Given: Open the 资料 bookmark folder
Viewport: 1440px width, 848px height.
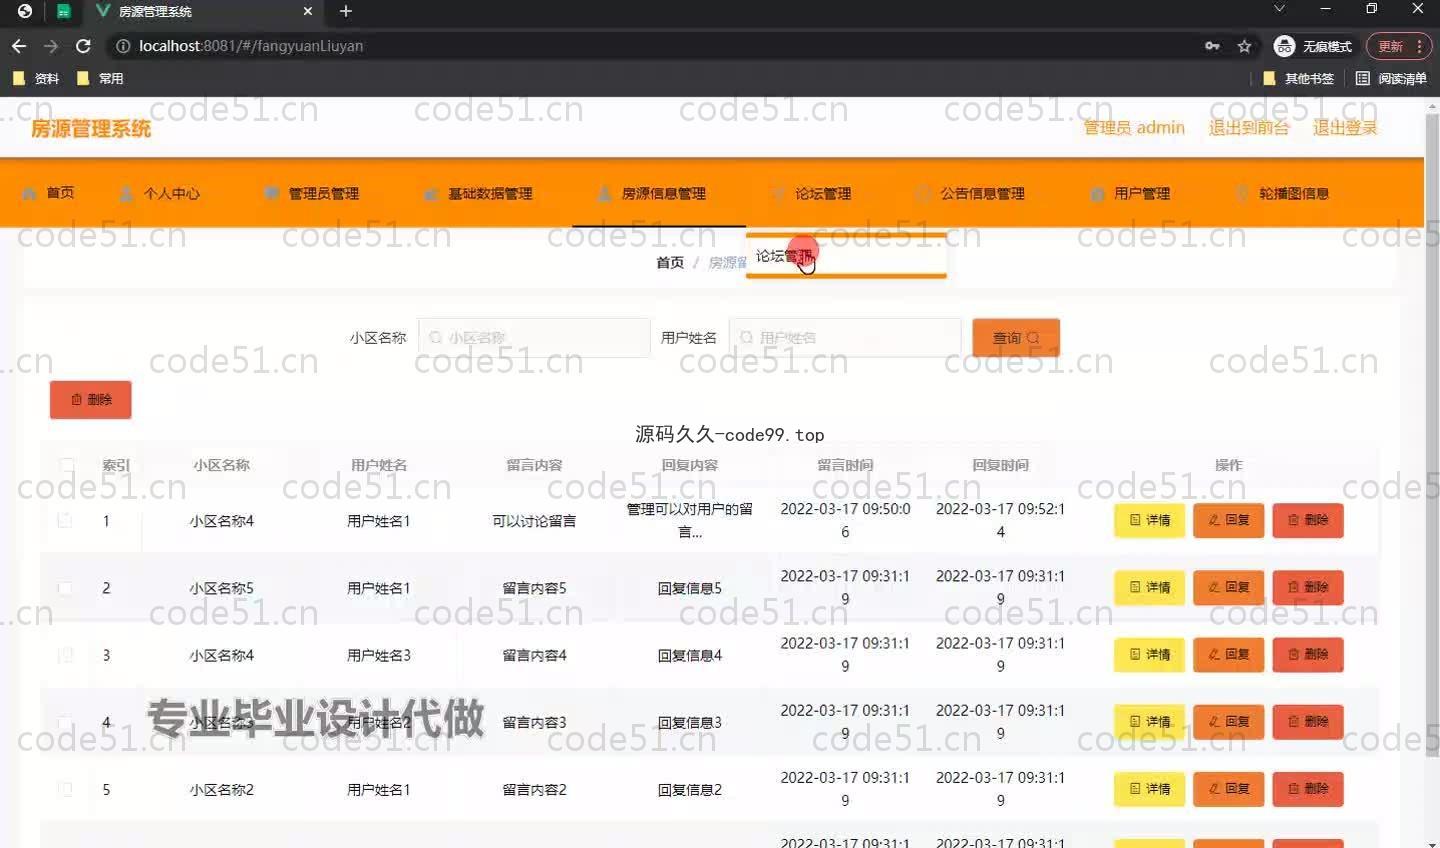Looking at the screenshot, I should tap(36, 78).
